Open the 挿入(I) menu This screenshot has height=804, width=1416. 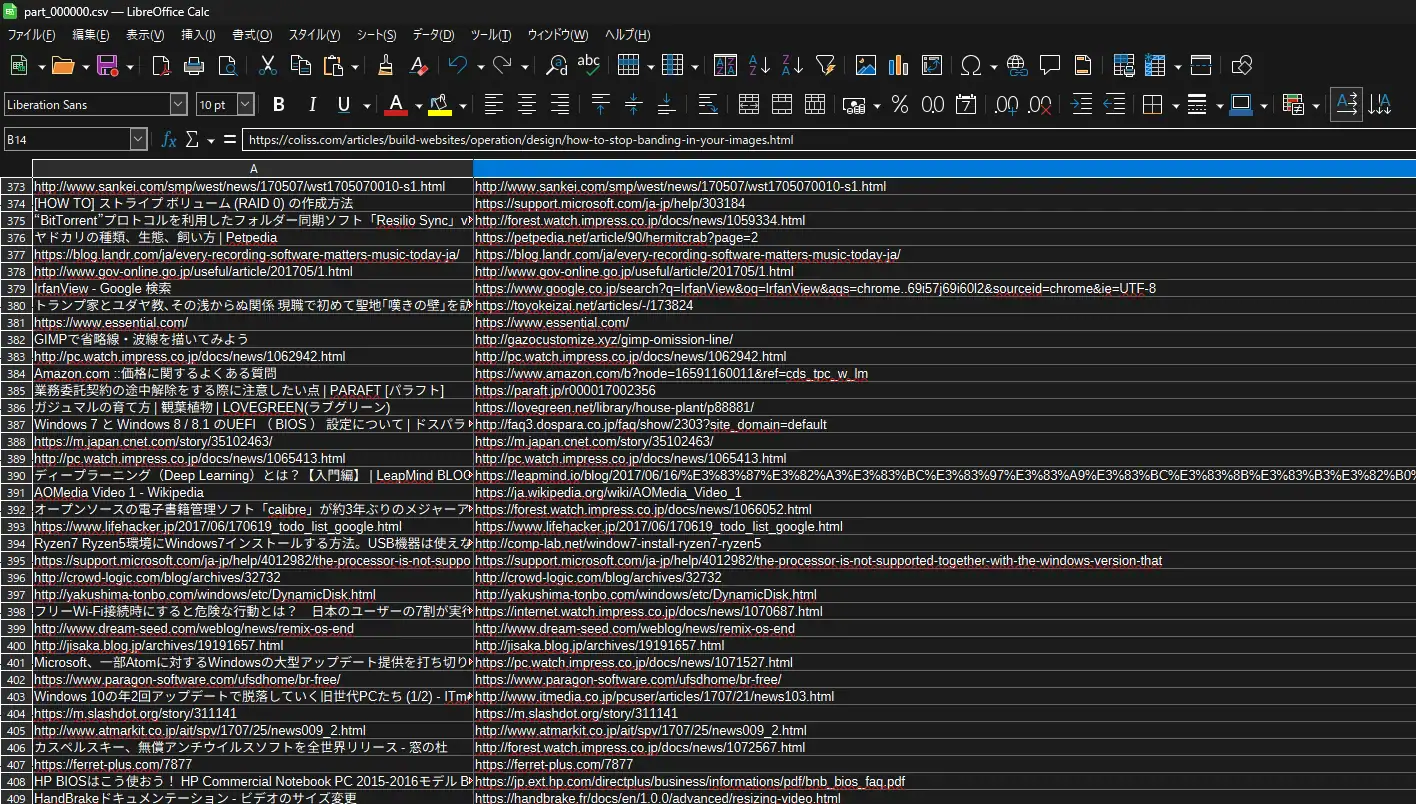pyautogui.click(x=198, y=35)
